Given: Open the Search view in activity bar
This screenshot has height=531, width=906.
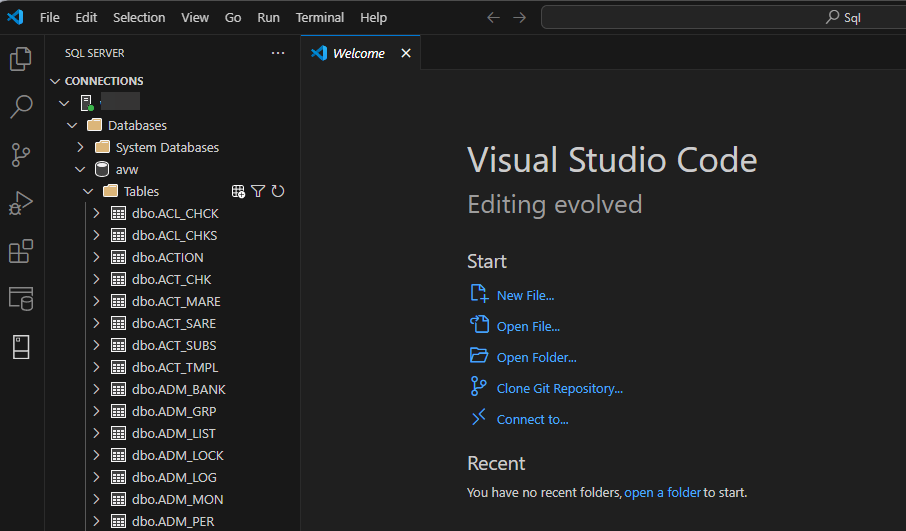Looking at the screenshot, I should [21, 107].
